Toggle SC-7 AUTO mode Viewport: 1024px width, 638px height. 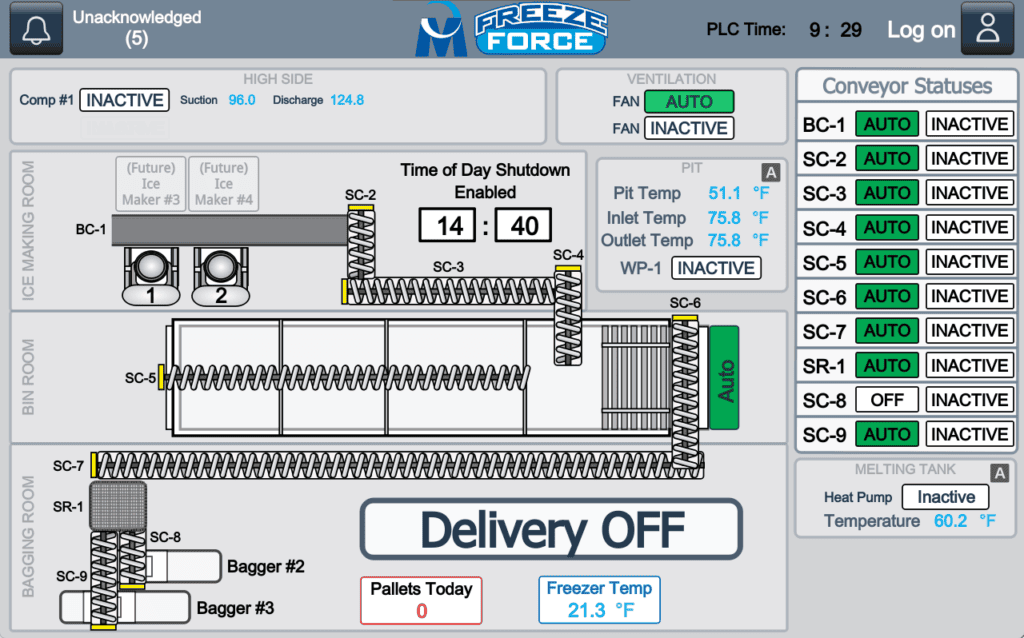click(x=887, y=330)
